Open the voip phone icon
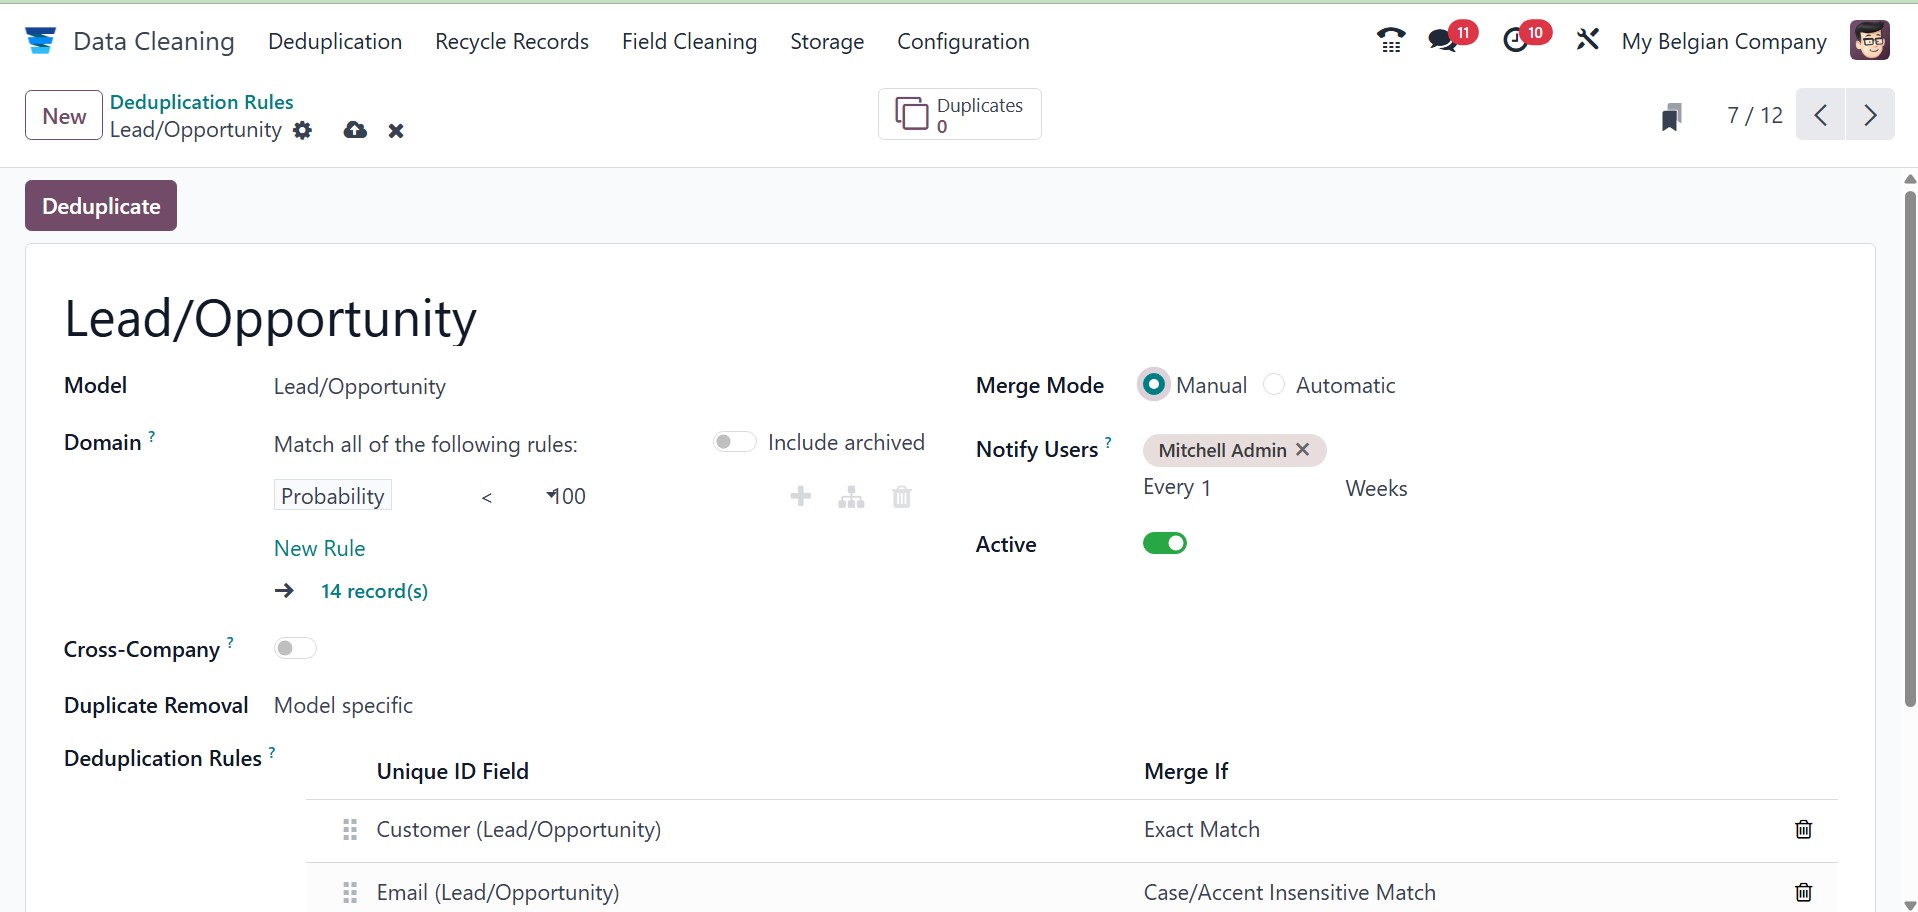The image size is (1918, 912). coord(1390,40)
